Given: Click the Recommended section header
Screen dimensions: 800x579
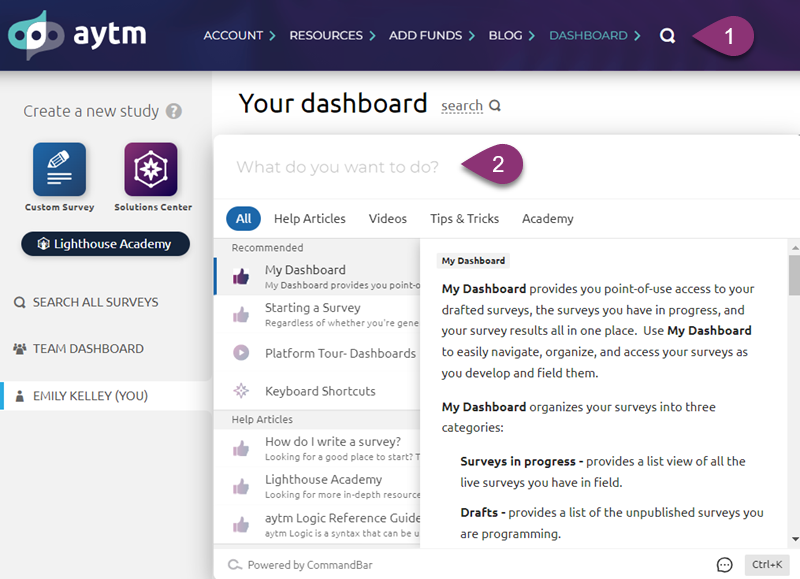Looking at the screenshot, I should 267,247.
